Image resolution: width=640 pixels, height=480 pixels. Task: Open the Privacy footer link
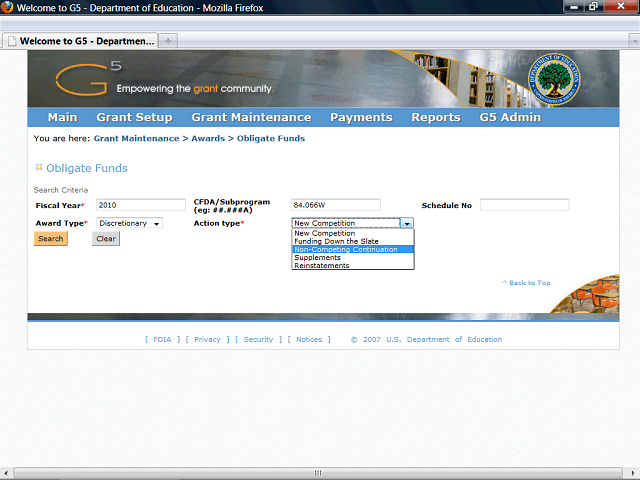(x=207, y=339)
